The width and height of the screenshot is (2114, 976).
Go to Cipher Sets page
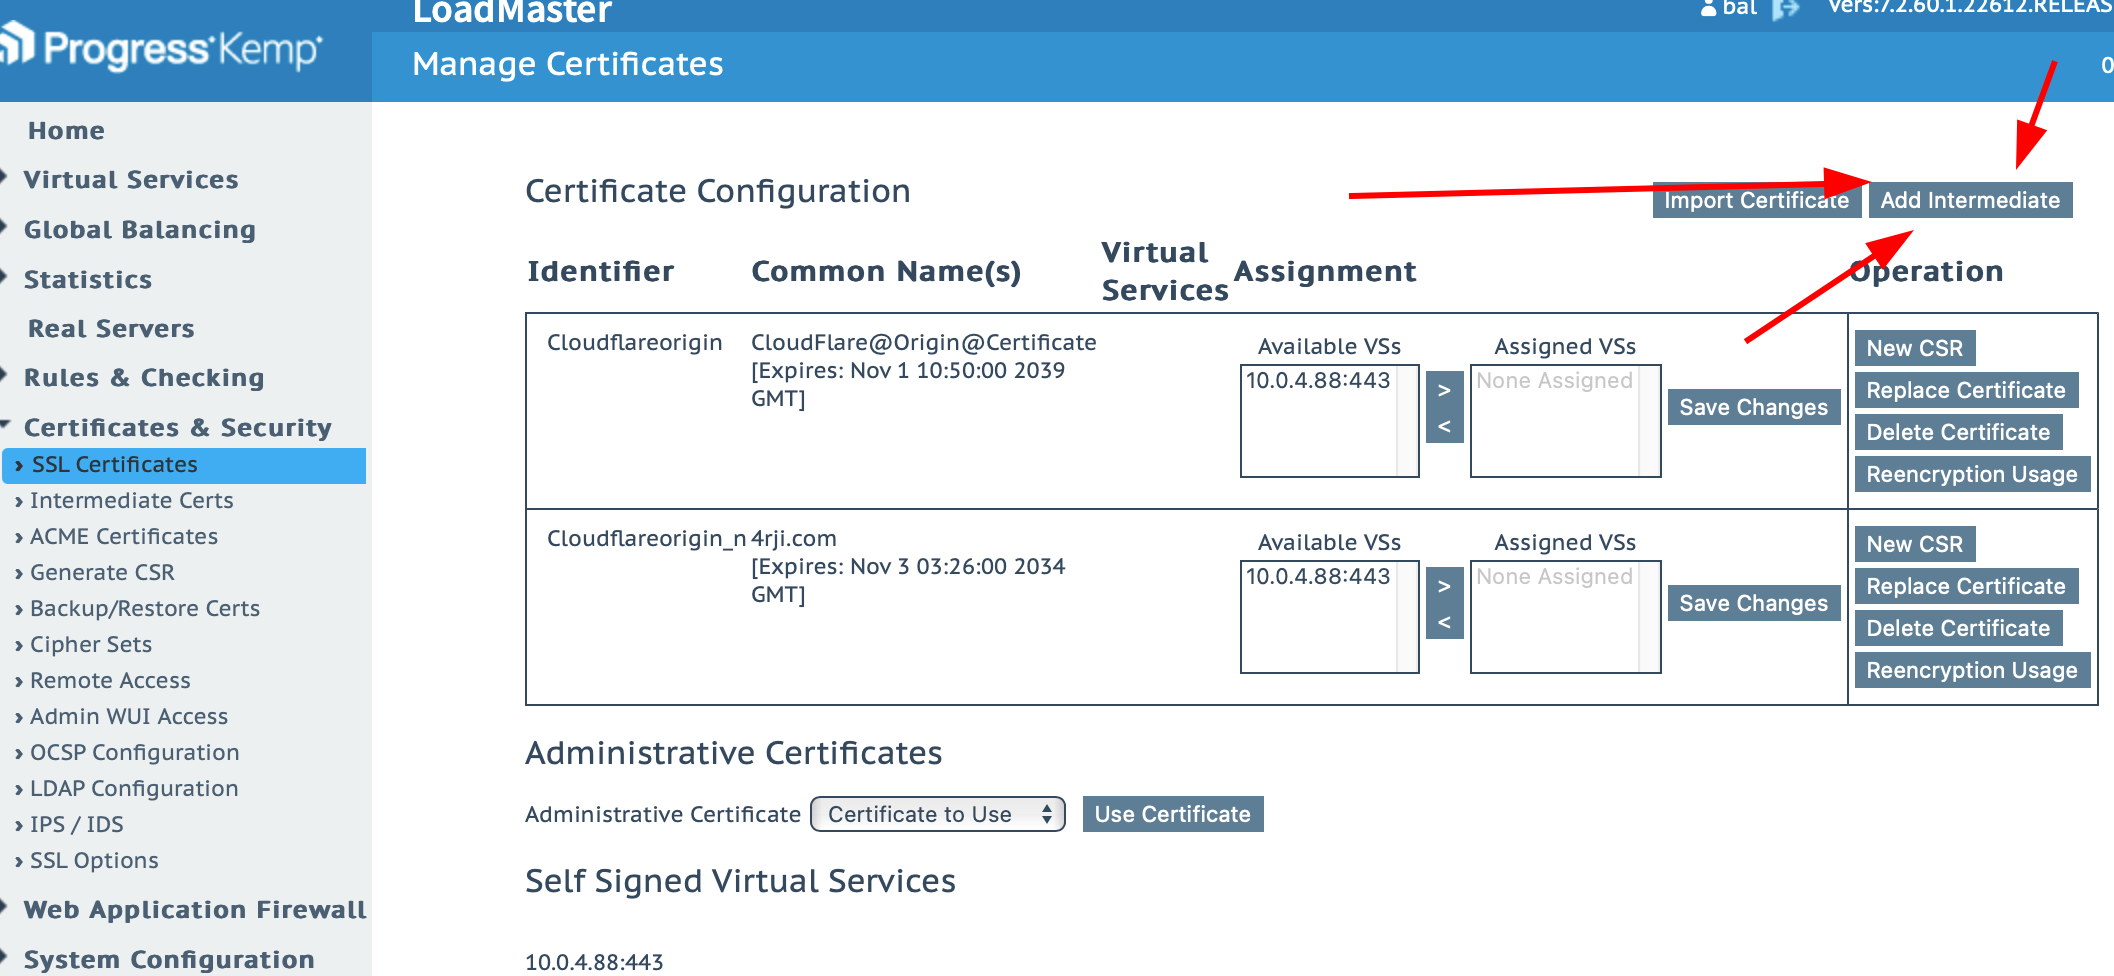coord(90,644)
